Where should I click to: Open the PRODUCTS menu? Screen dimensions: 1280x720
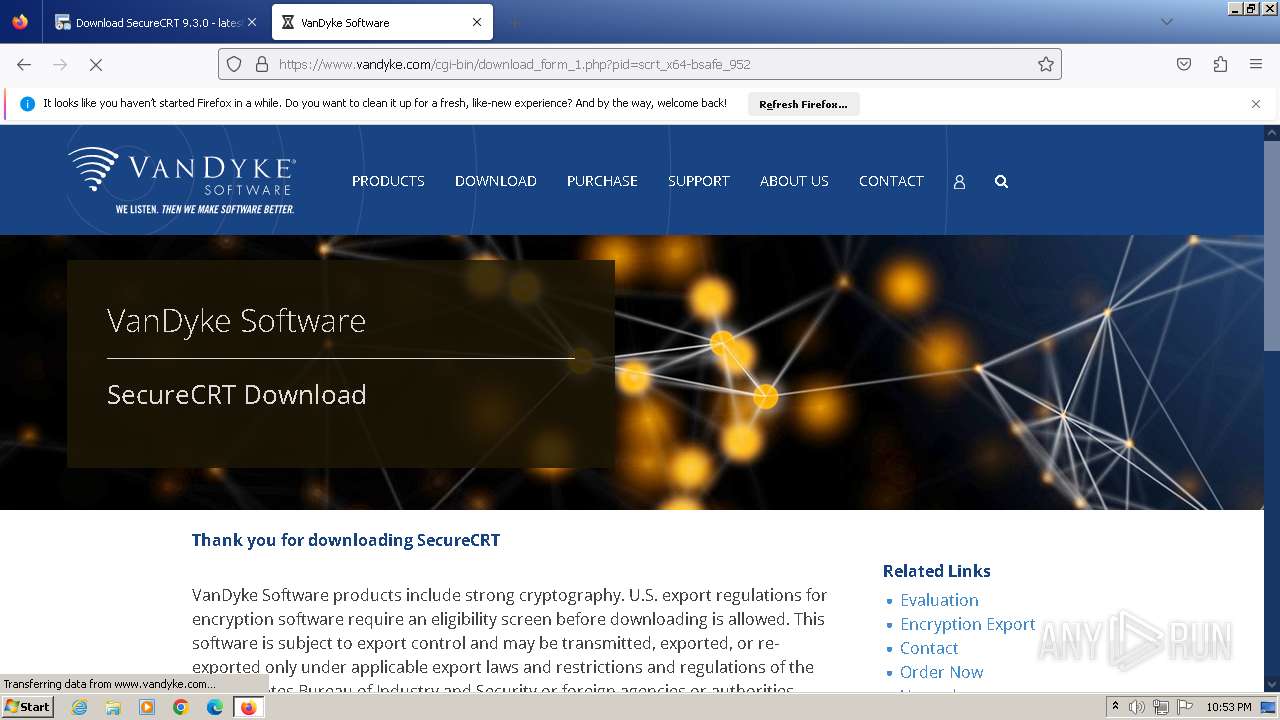tap(388, 181)
